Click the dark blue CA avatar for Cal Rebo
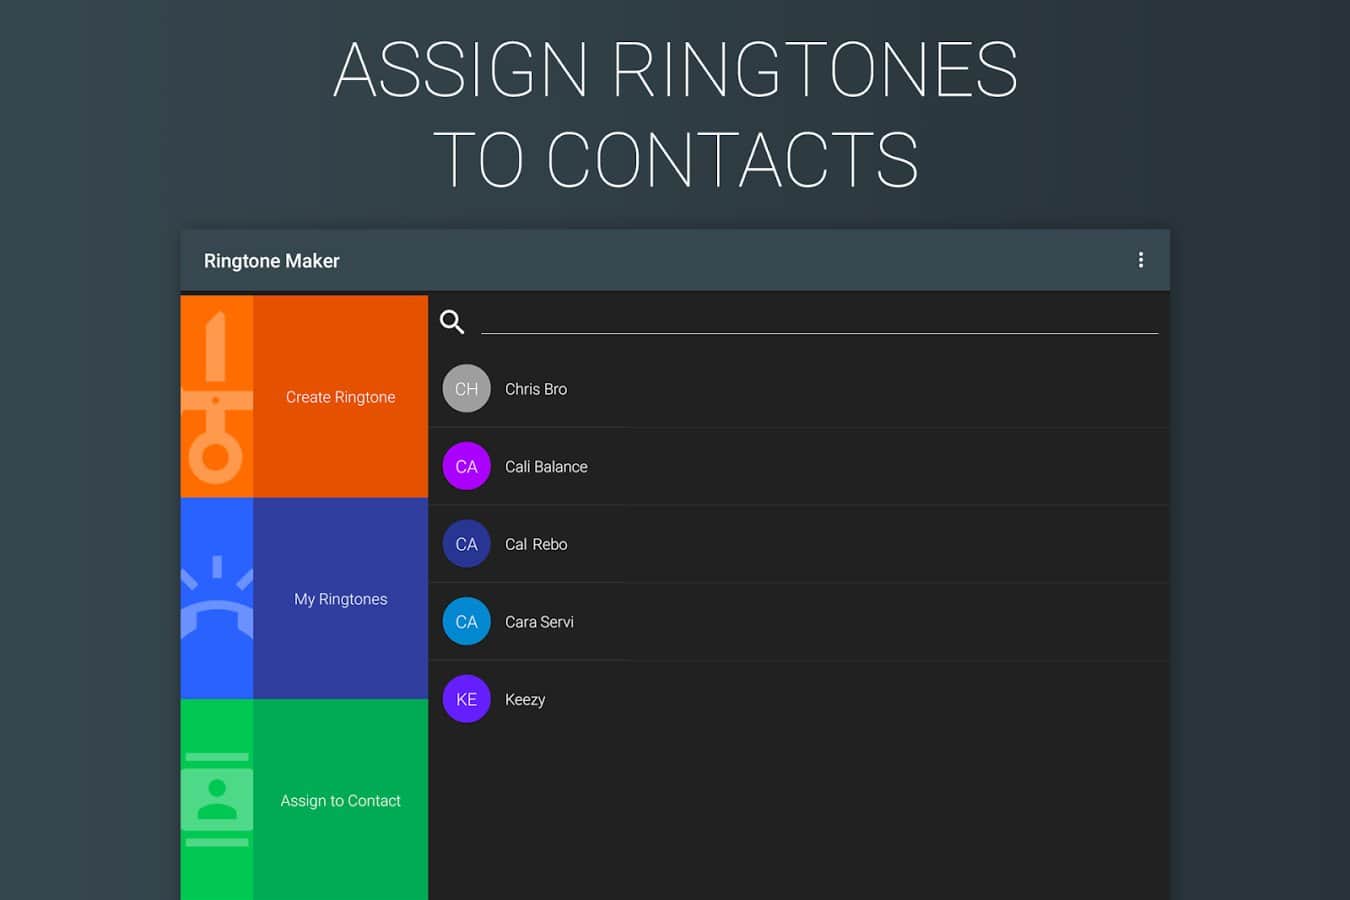Screen dimensions: 1350x900 pos(466,544)
